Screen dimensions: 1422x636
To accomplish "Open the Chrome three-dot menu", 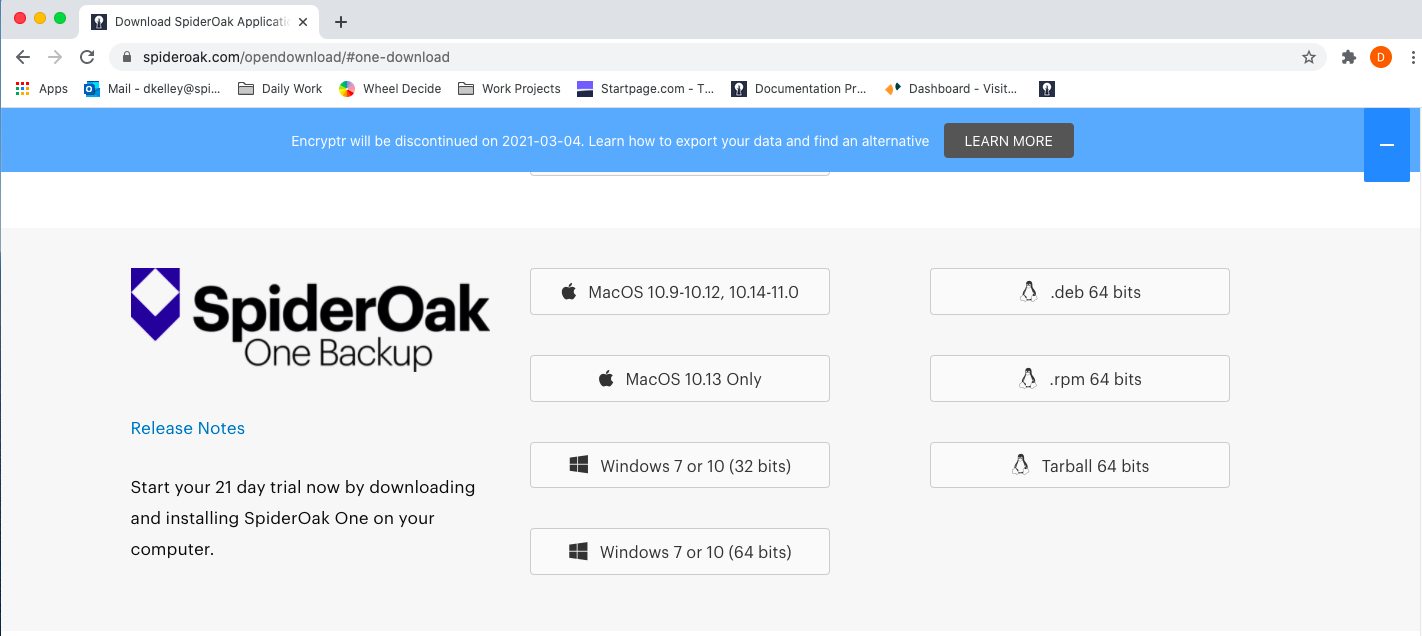I will coord(1412,57).
